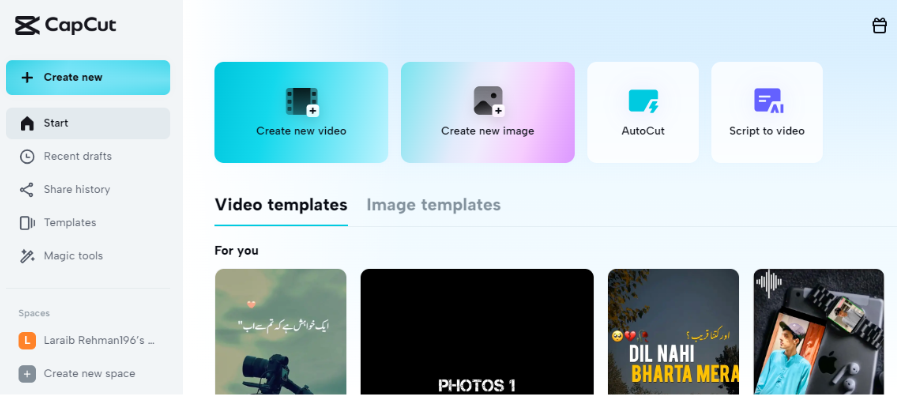
Task: Switch to the Image templates tab
Action: click(434, 205)
